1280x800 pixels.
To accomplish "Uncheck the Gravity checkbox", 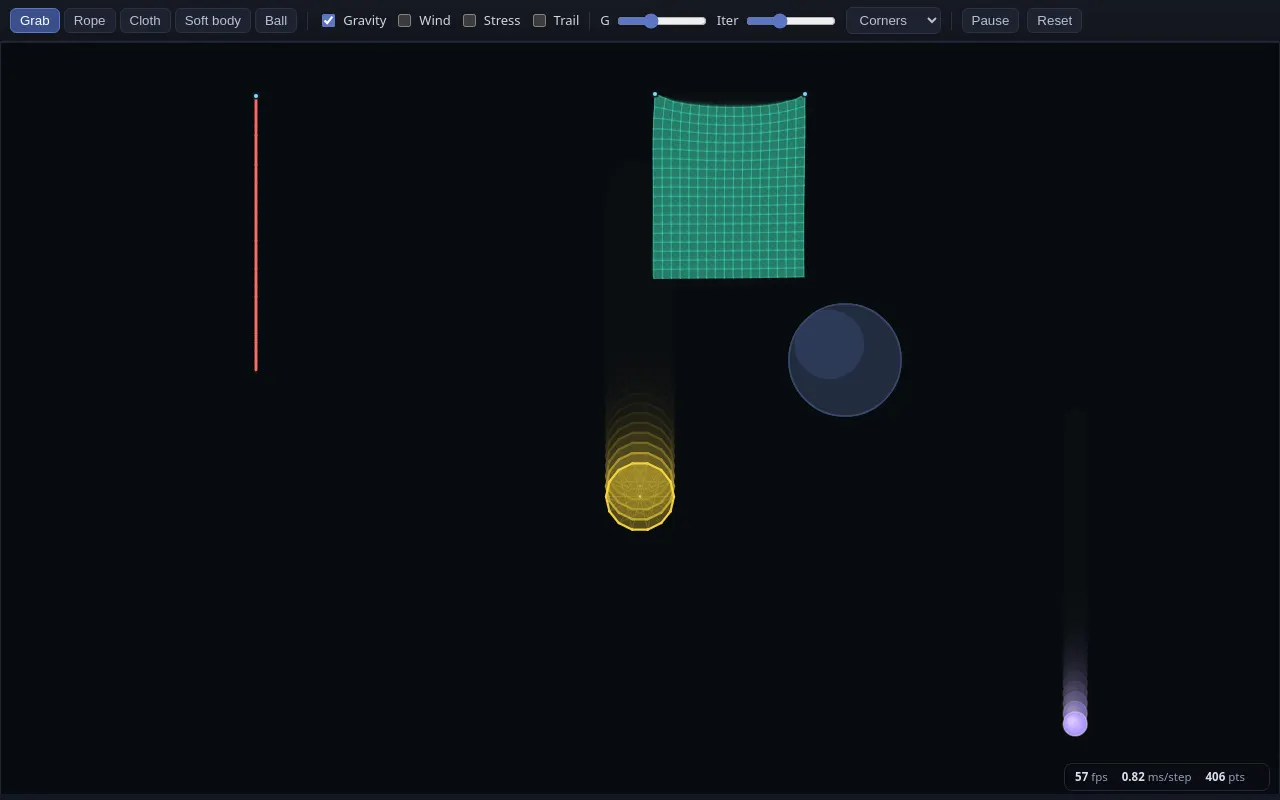I will 328,20.
